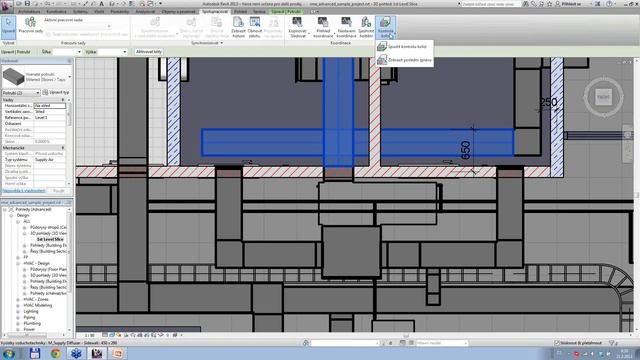Image resolution: width=640 pixels, height=360 pixels.
Task: Open the Potrubí (2) filter dropdown
Action: click(x=21, y=93)
